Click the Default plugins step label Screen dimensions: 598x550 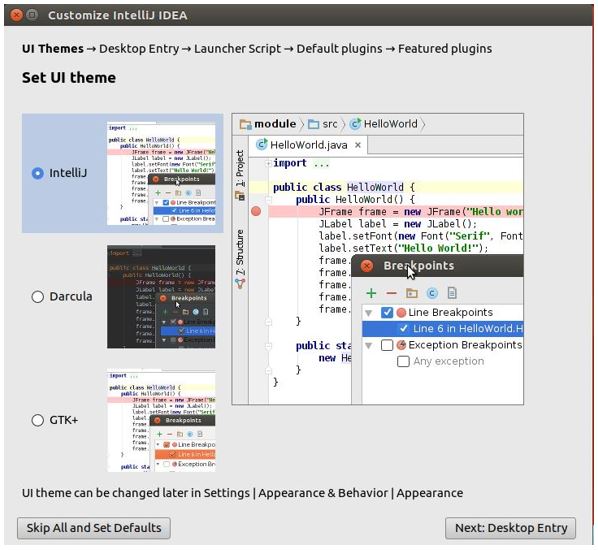(x=339, y=49)
